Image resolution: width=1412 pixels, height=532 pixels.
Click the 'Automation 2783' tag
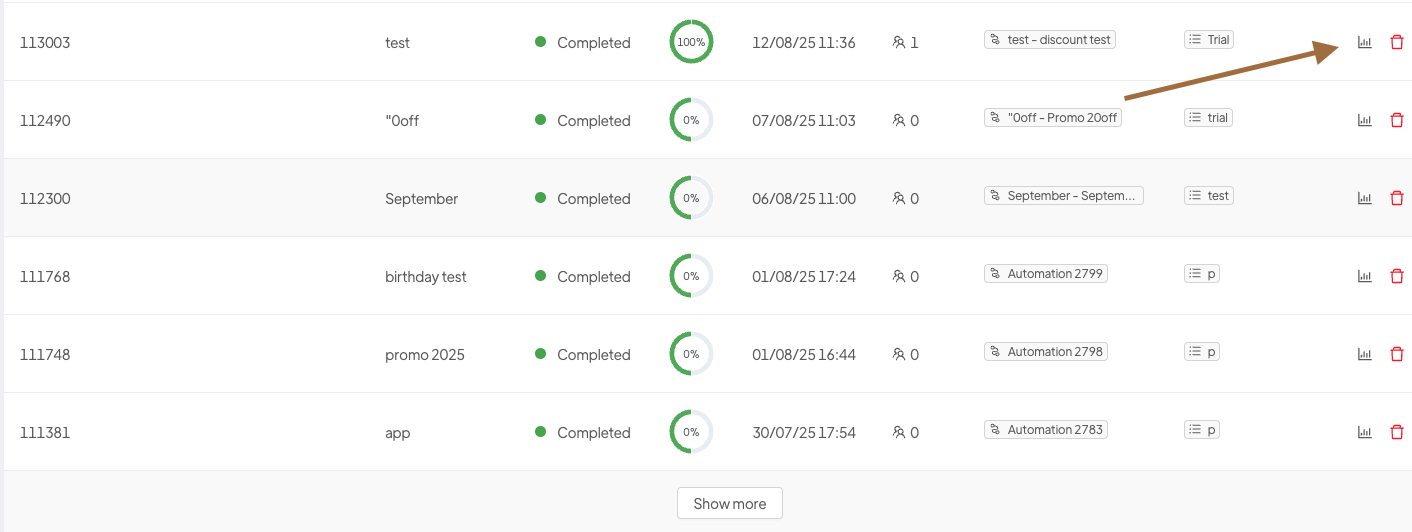pyautogui.click(x=1046, y=430)
